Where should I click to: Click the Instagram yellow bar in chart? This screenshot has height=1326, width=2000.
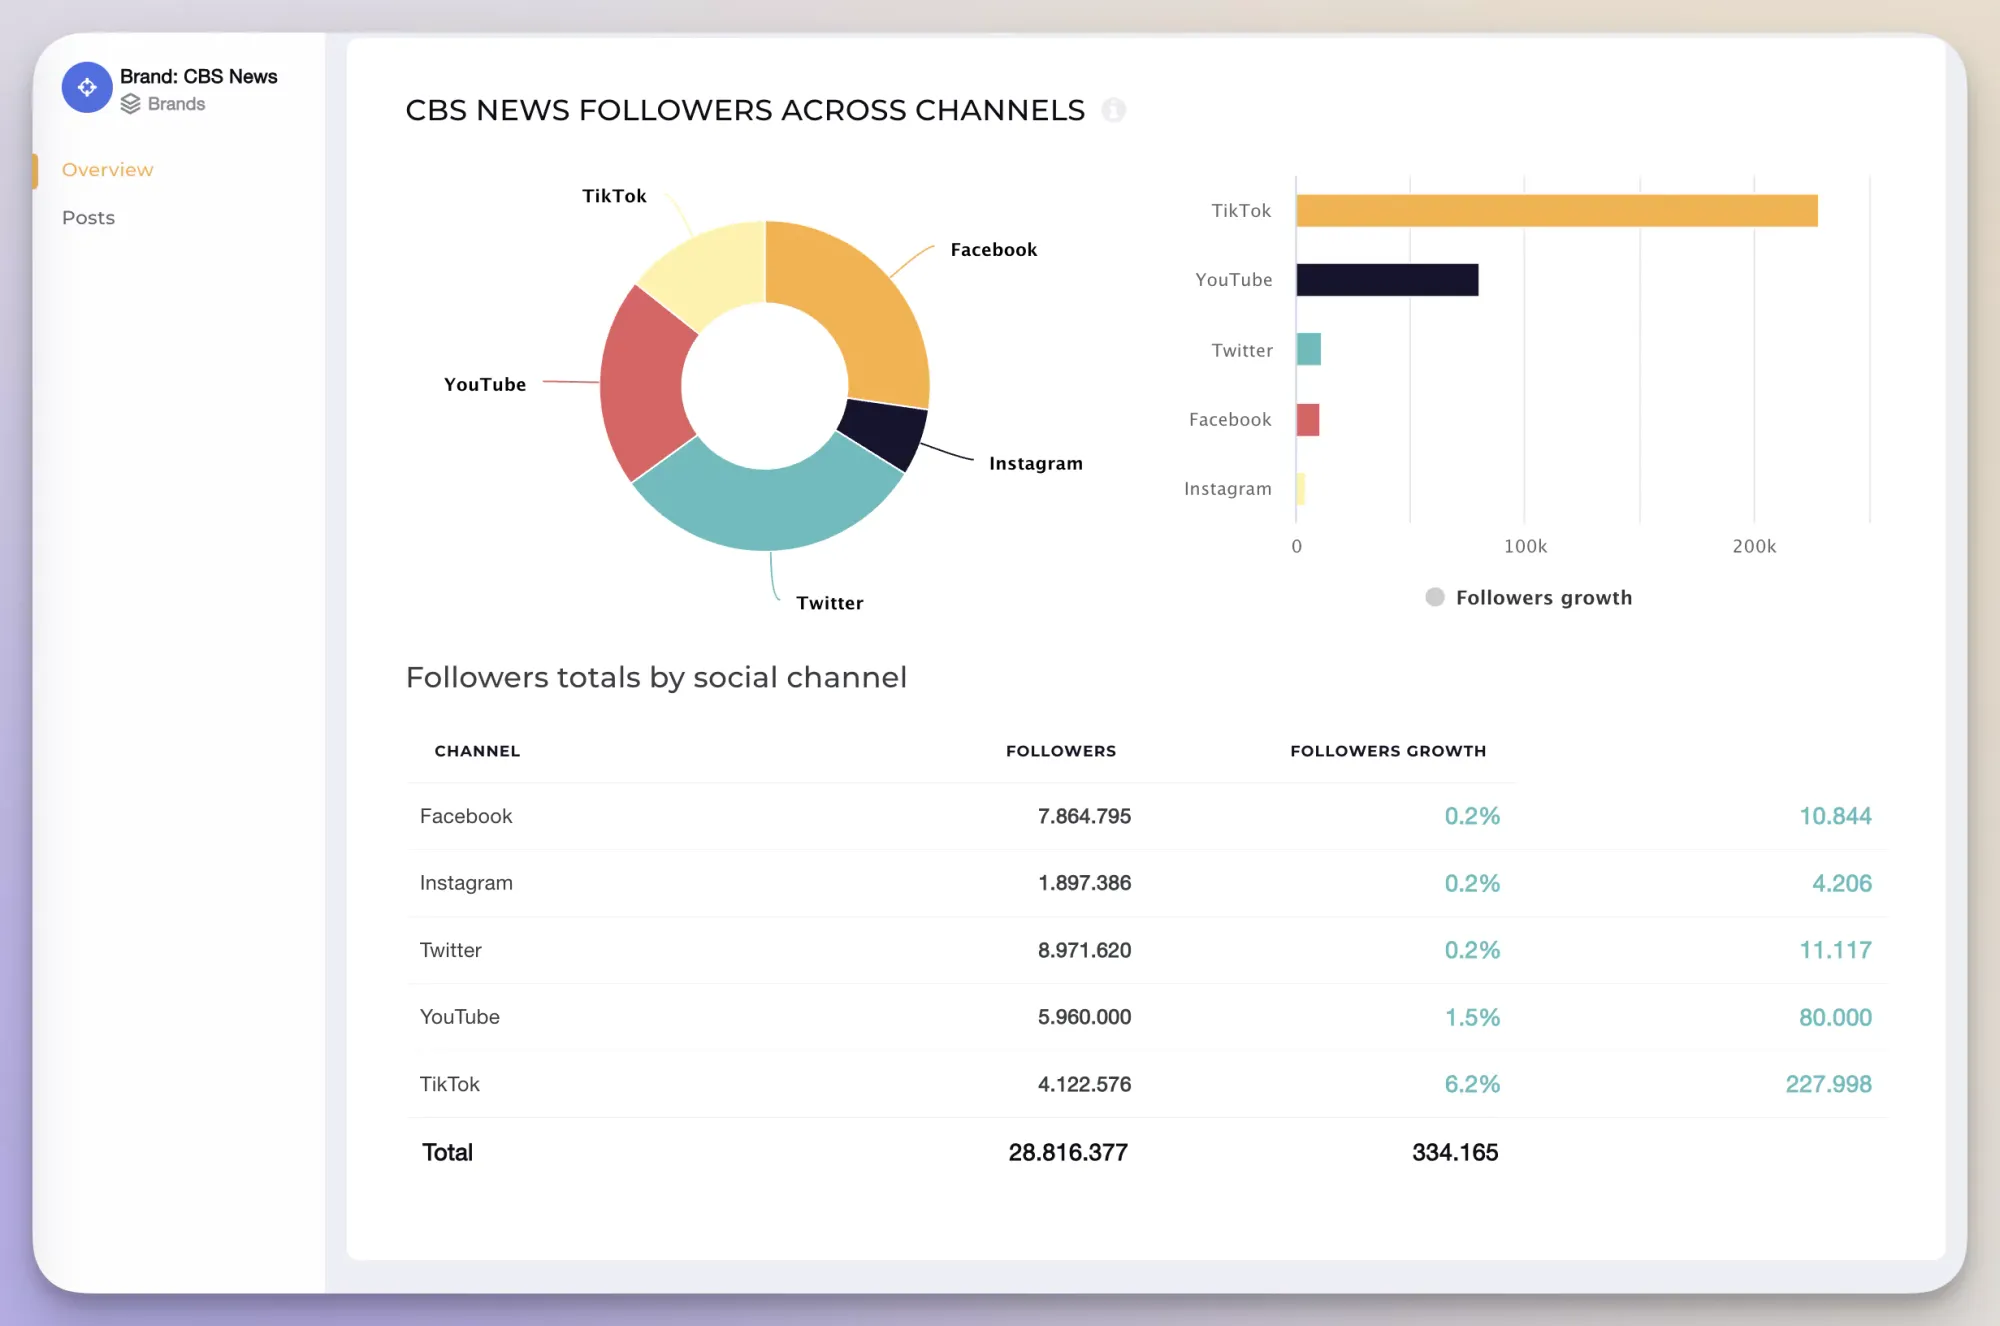tap(1301, 488)
